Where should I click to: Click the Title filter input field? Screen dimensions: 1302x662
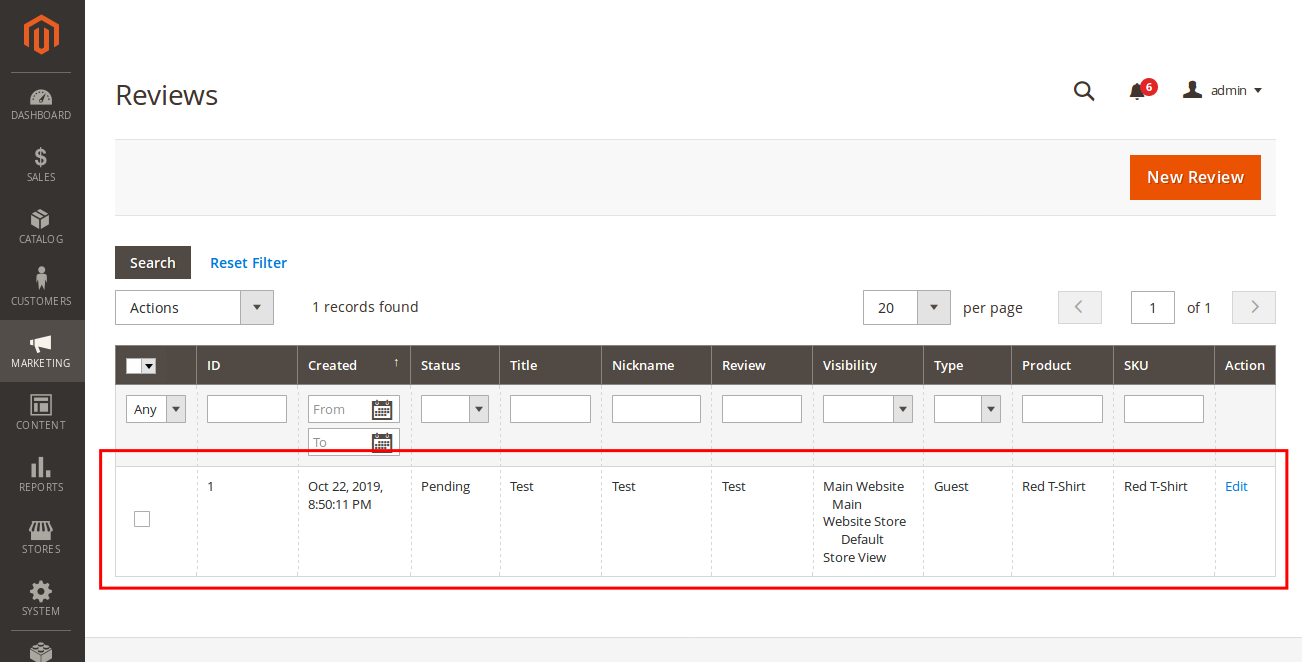[550, 409]
